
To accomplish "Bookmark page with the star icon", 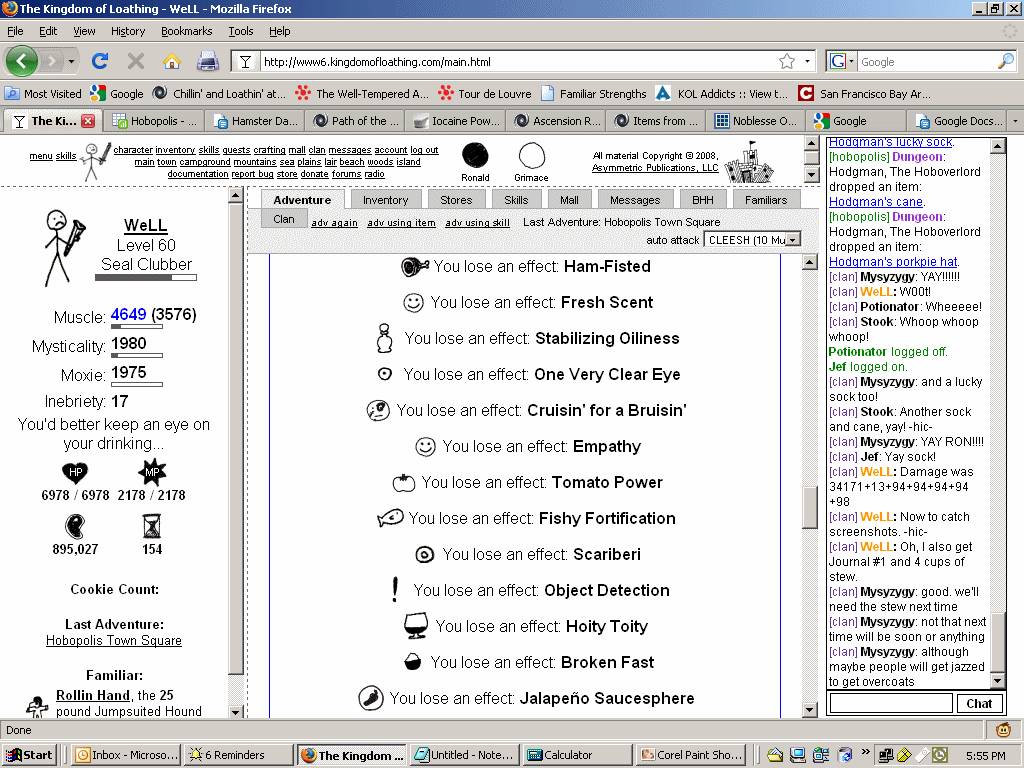I will (787, 62).
